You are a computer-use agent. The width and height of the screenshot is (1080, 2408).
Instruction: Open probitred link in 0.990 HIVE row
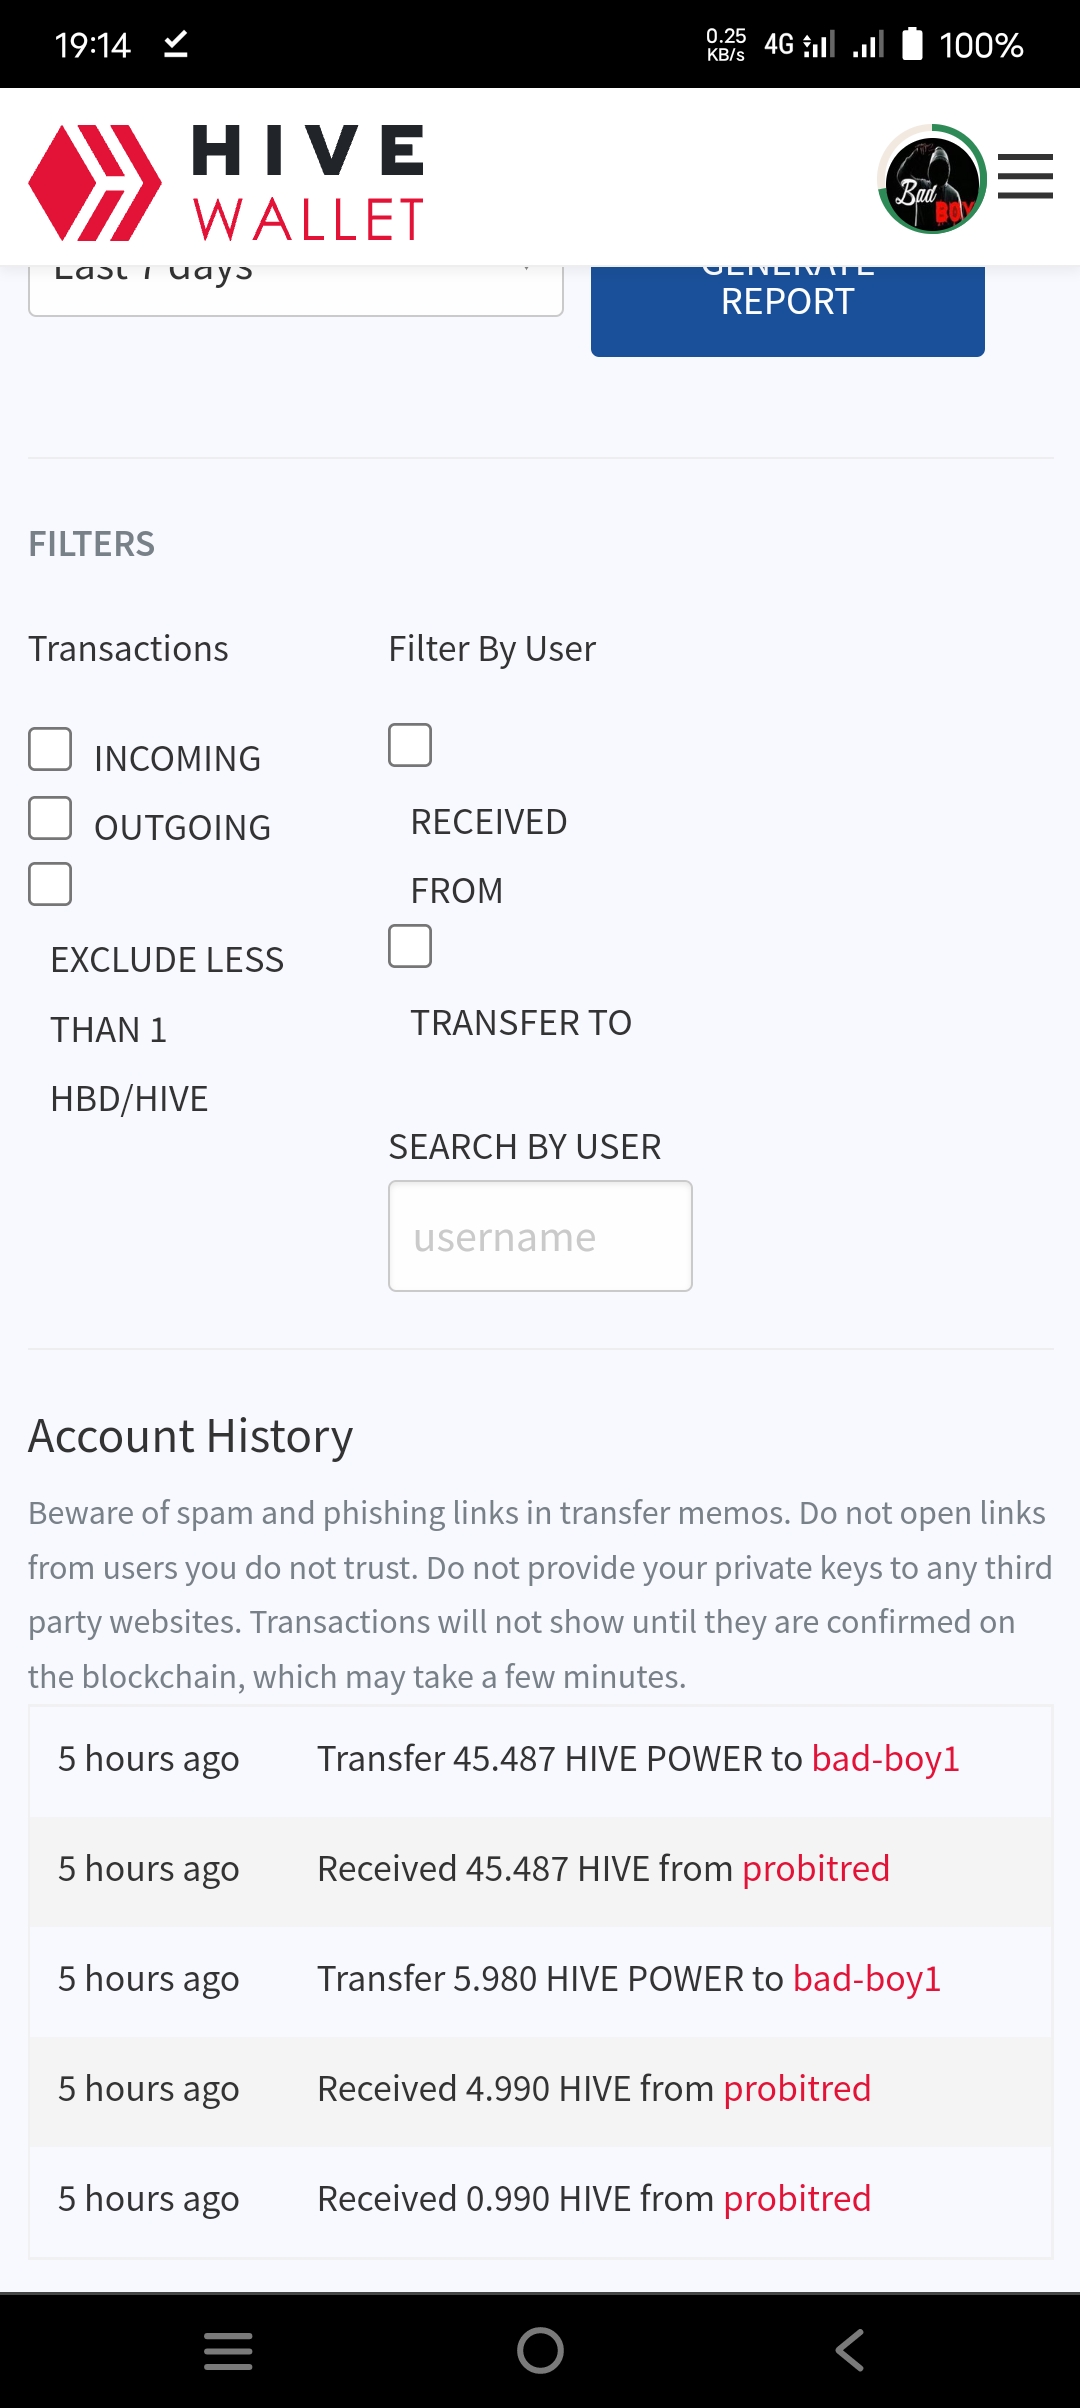(797, 2199)
